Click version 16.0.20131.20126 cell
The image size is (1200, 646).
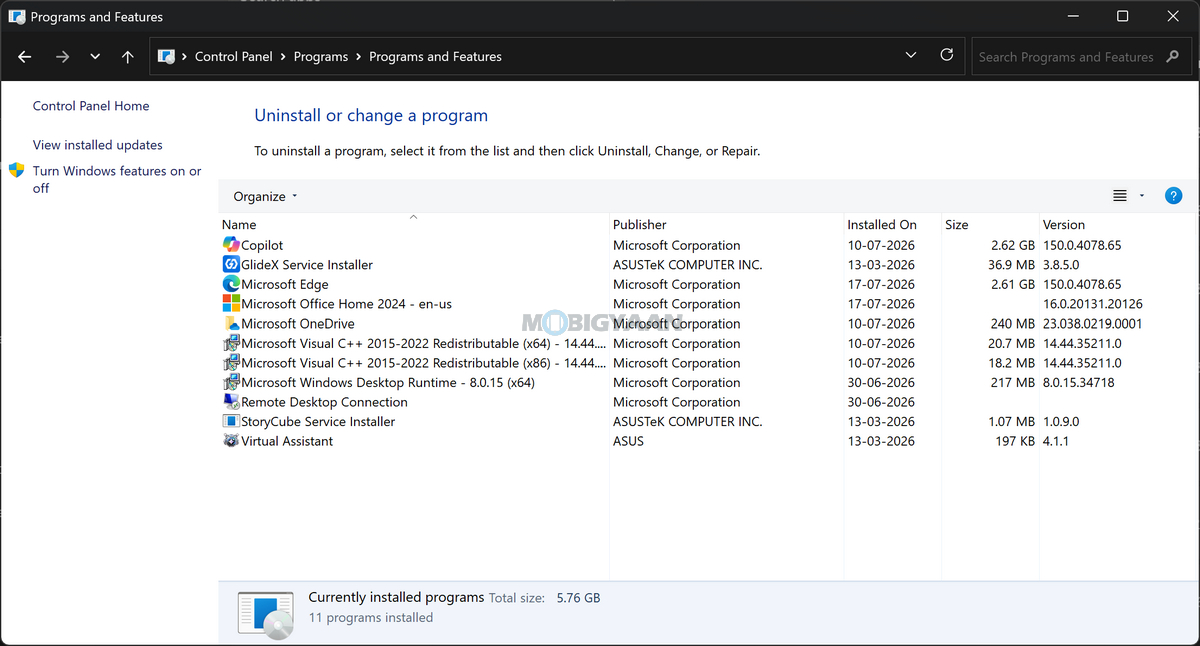[x=1092, y=304]
